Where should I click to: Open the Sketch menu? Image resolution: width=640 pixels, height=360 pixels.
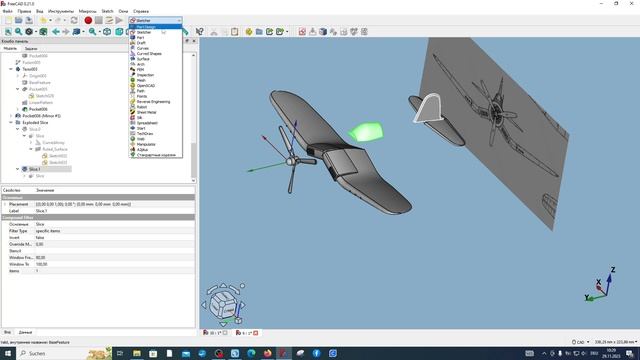107,11
